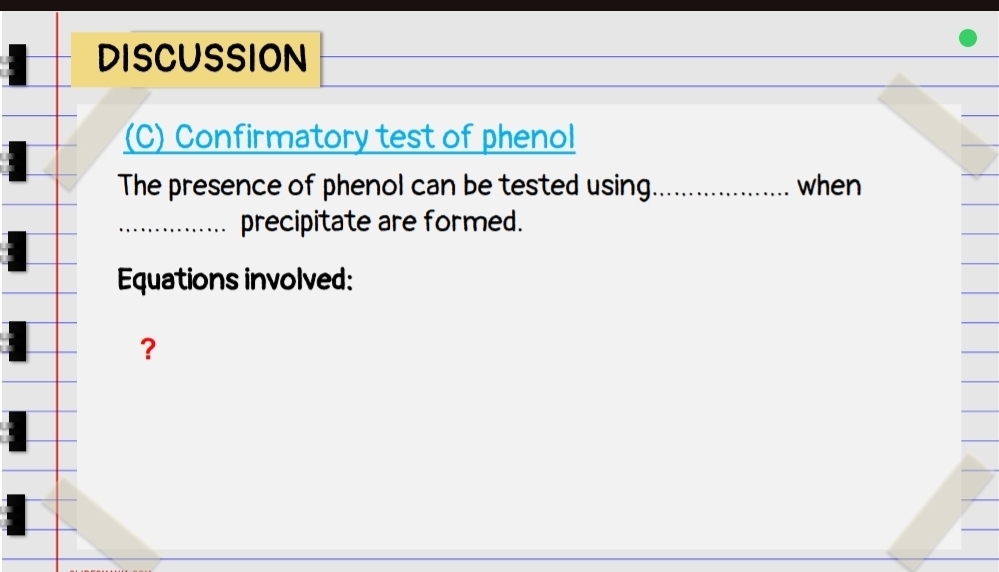Select the DISCUSSION yellow label
Image resolution: width=999 pixels, height=572 pixels.
[x=196, y=59]
